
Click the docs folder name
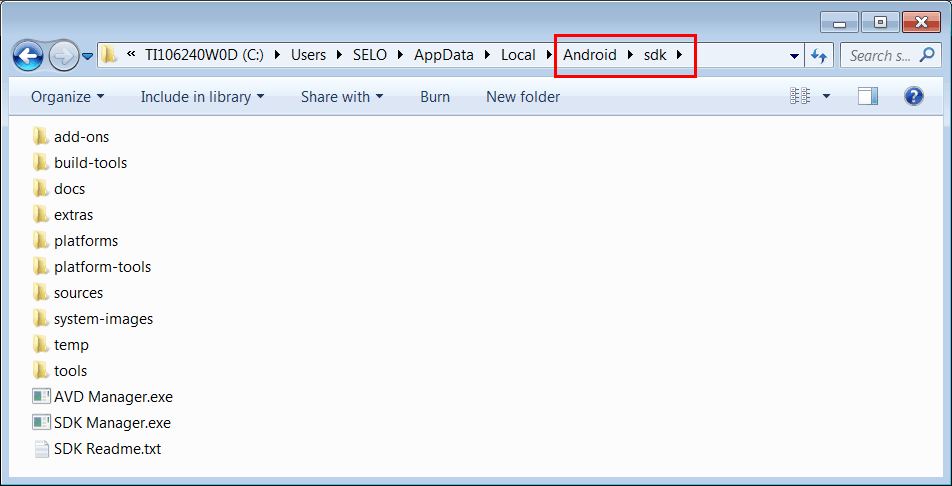point(69,189)
